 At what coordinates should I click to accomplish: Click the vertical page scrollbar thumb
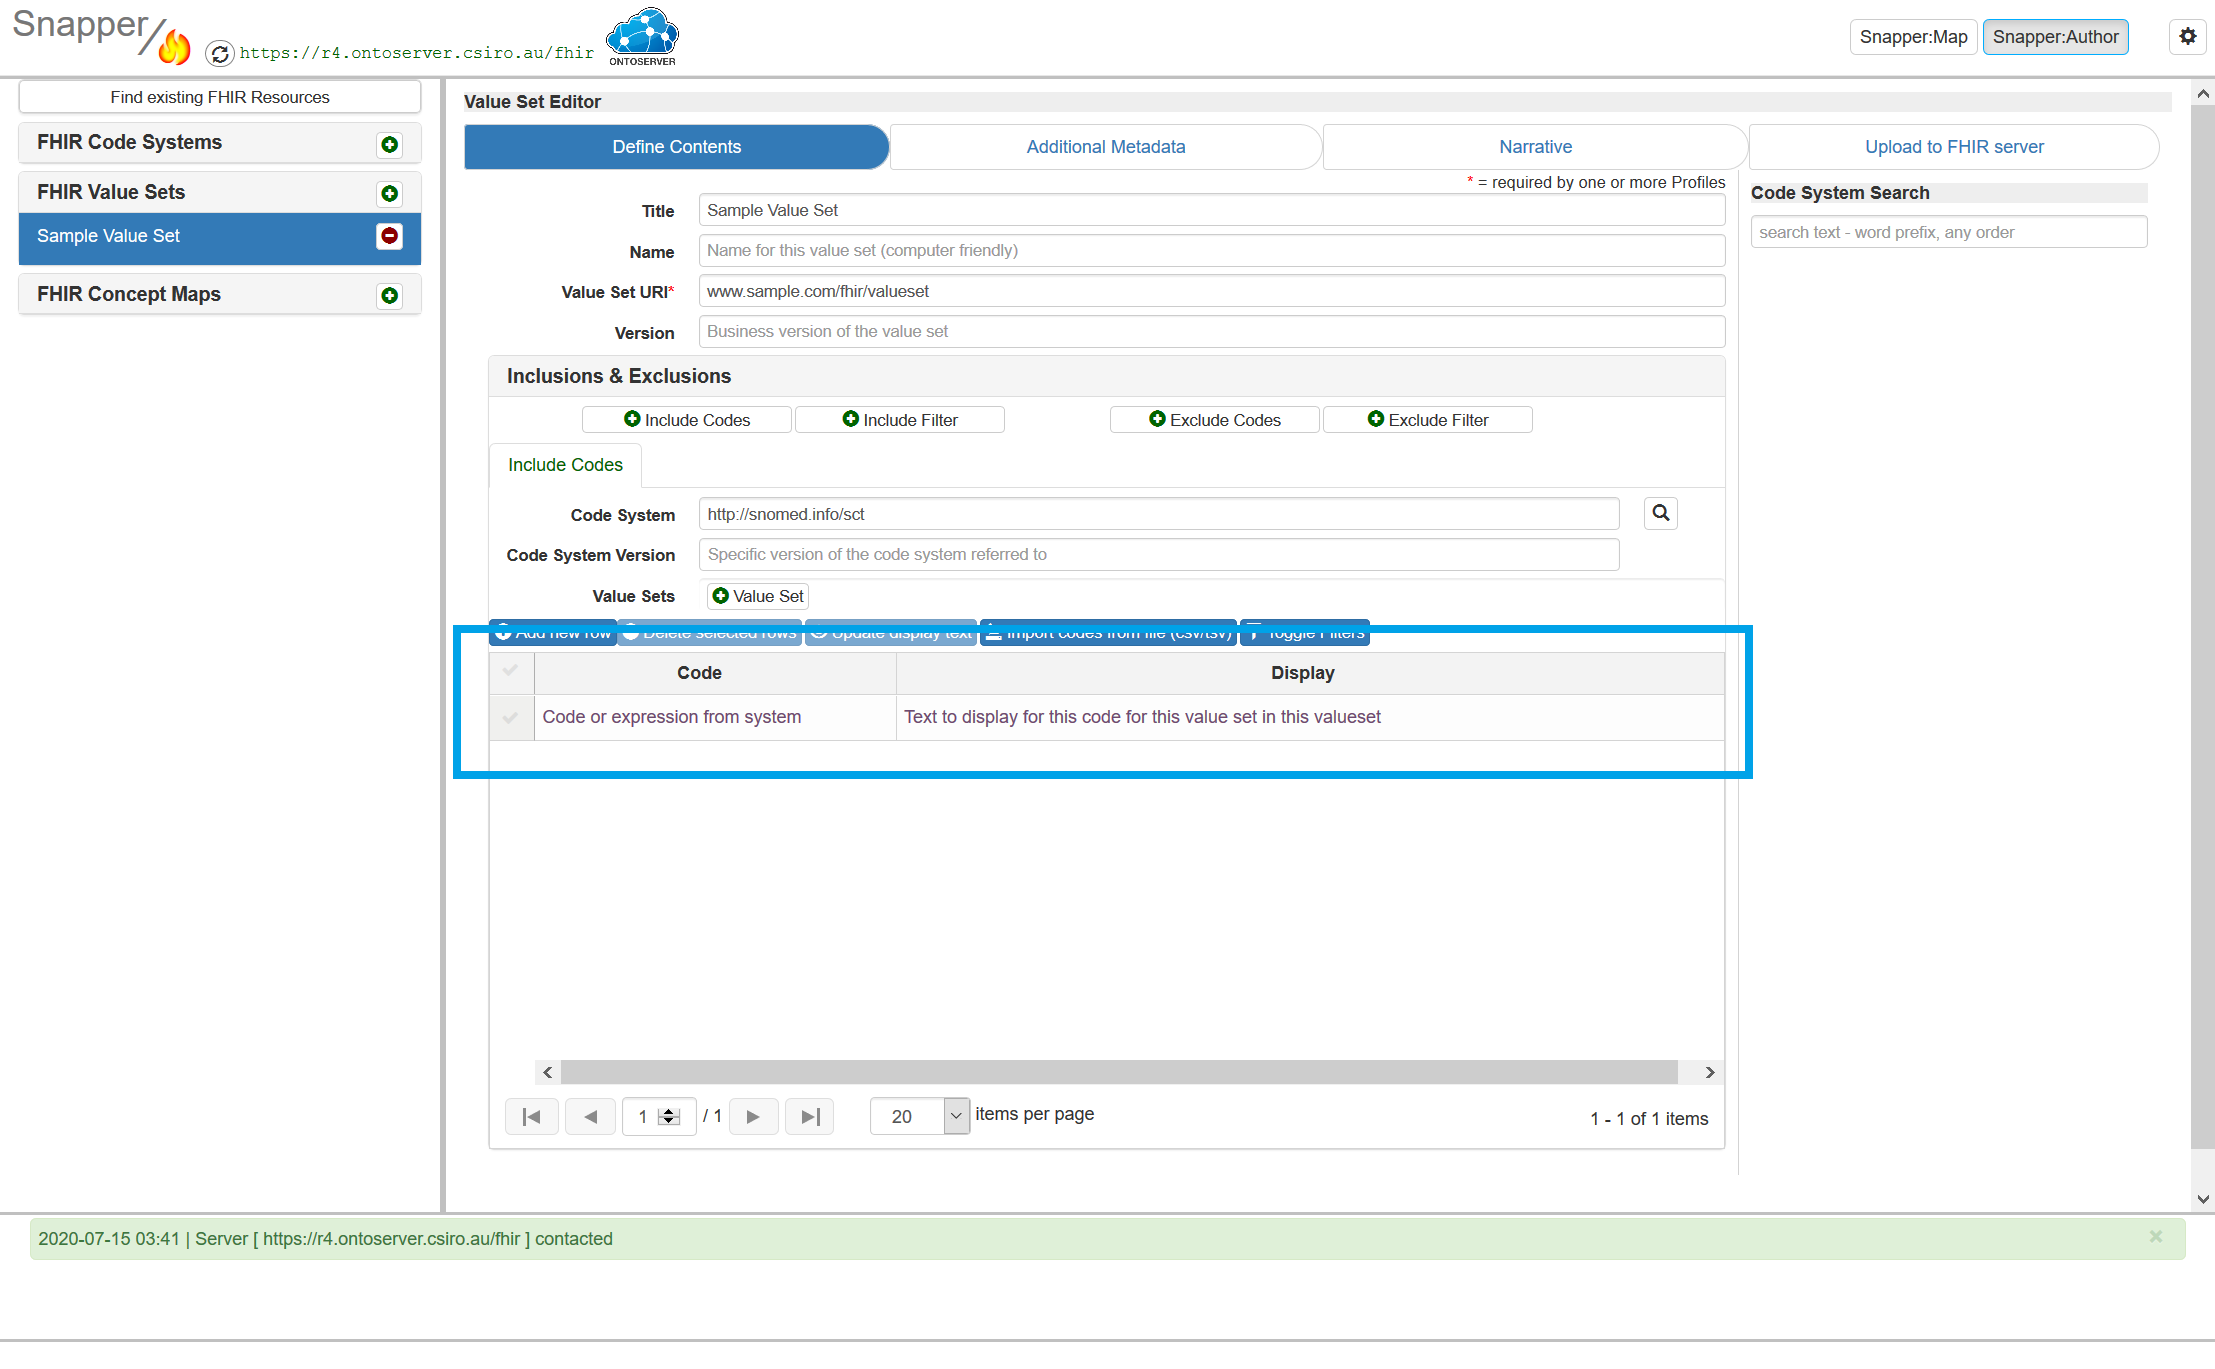click(x=2202, y=626)
